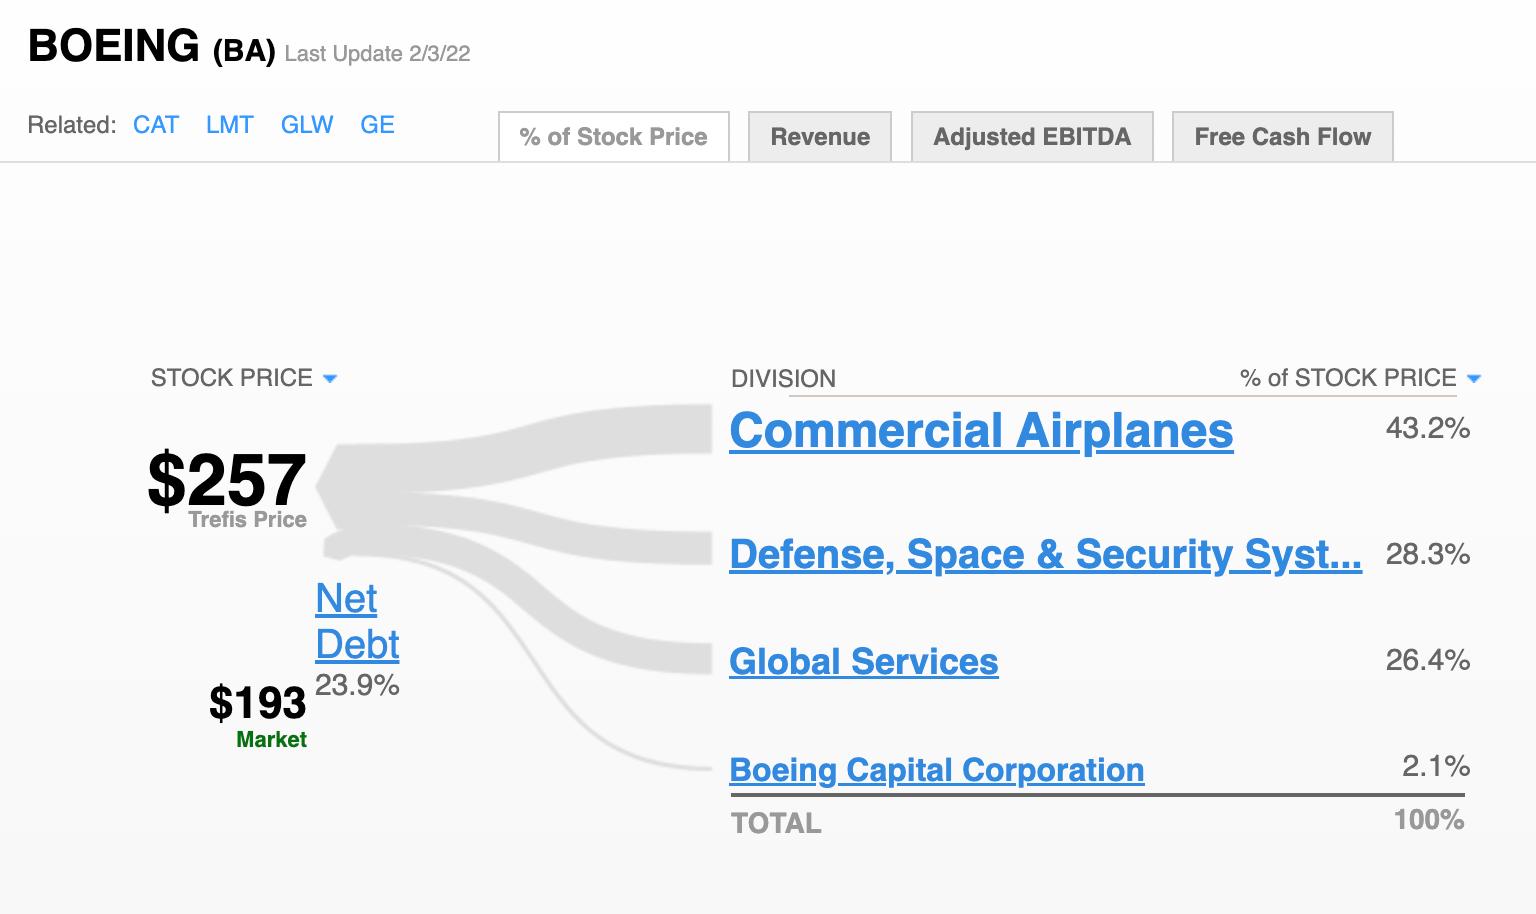Click the $257 Trefis Price value
Viewport: 1536px width, 914px height.
pos(227,481)
